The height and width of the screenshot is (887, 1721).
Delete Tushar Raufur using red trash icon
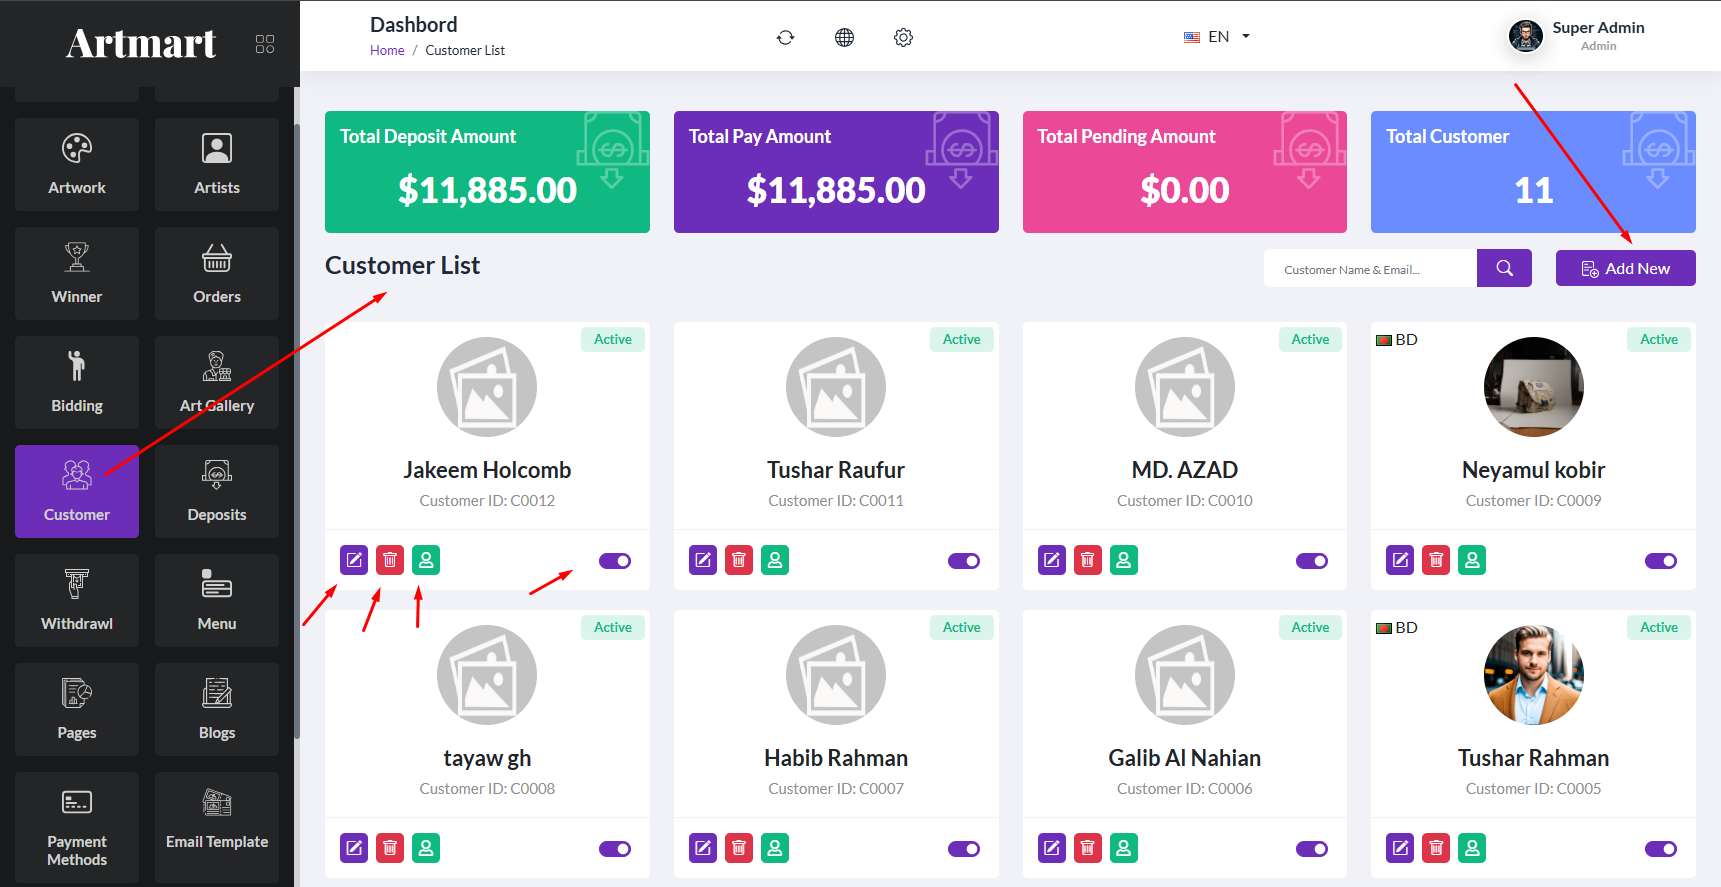click(x=739, y=560)
